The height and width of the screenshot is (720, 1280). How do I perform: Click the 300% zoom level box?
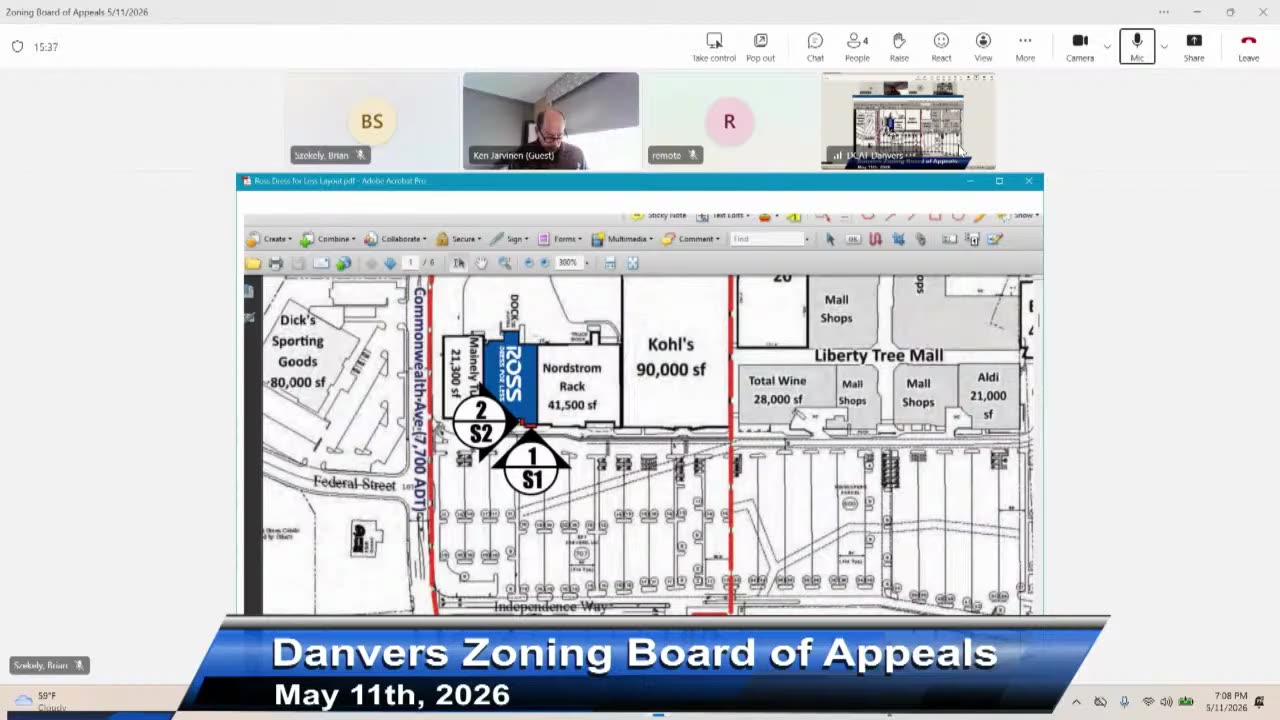568,263
